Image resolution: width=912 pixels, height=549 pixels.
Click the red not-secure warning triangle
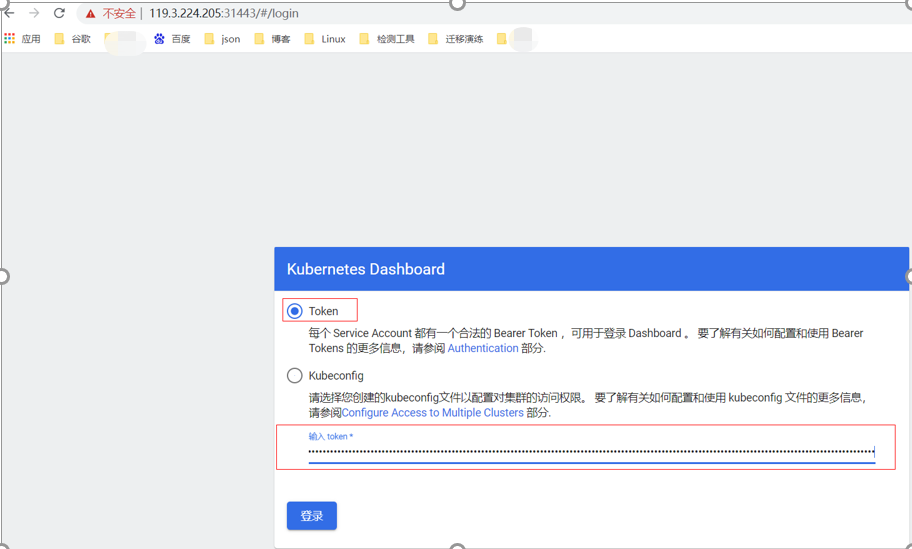coord(90,13)
